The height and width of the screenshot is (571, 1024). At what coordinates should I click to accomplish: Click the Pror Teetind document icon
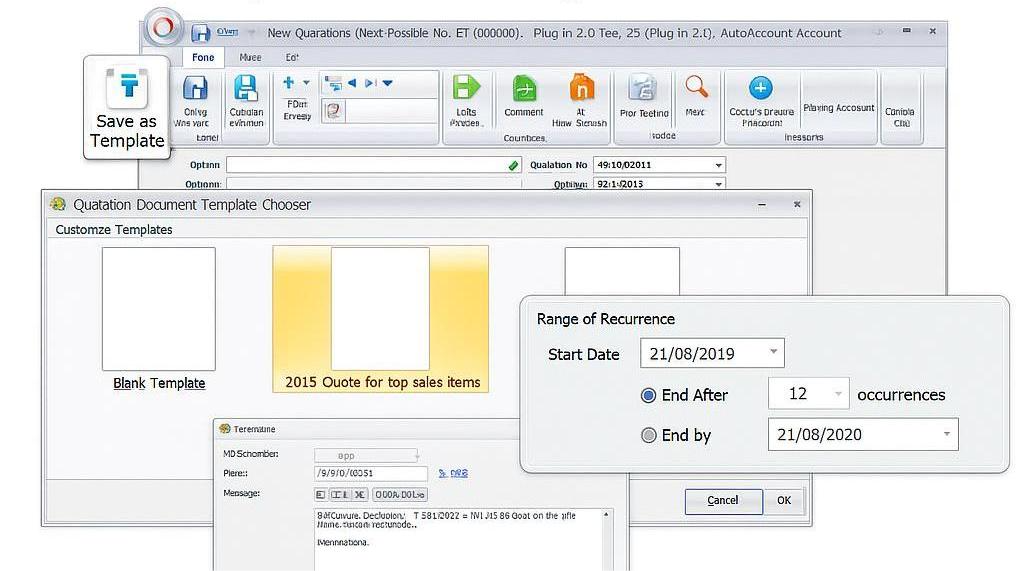click(643, 88)
